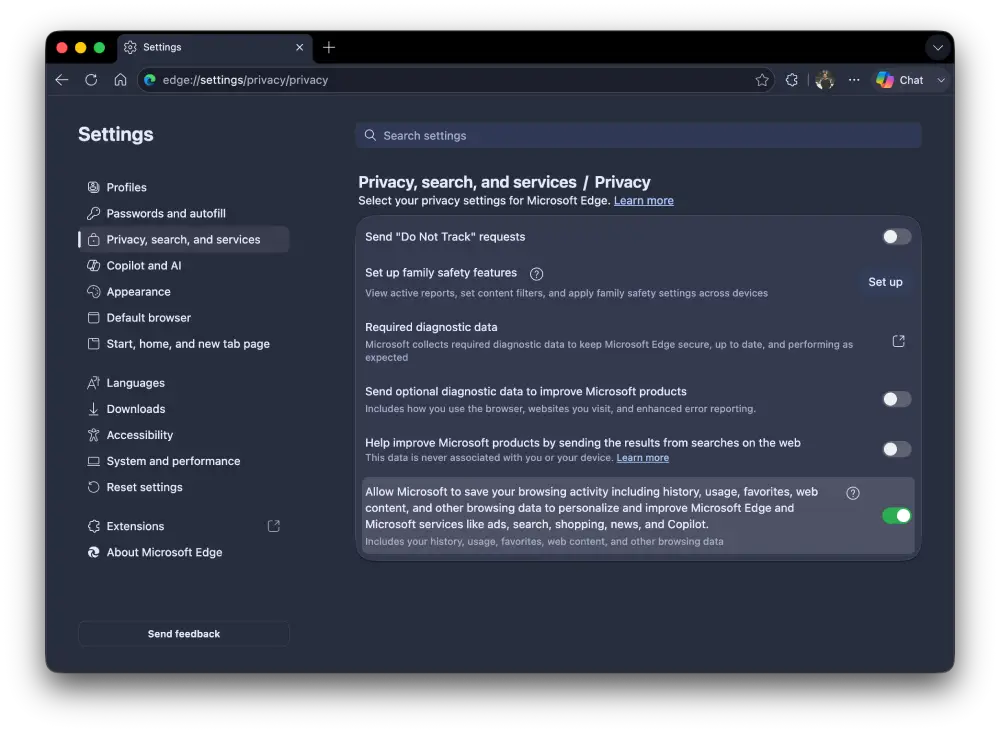Click the Set up family safety button
The width and height of the screenshot is (1000, 733).
[x=885, y=282]
